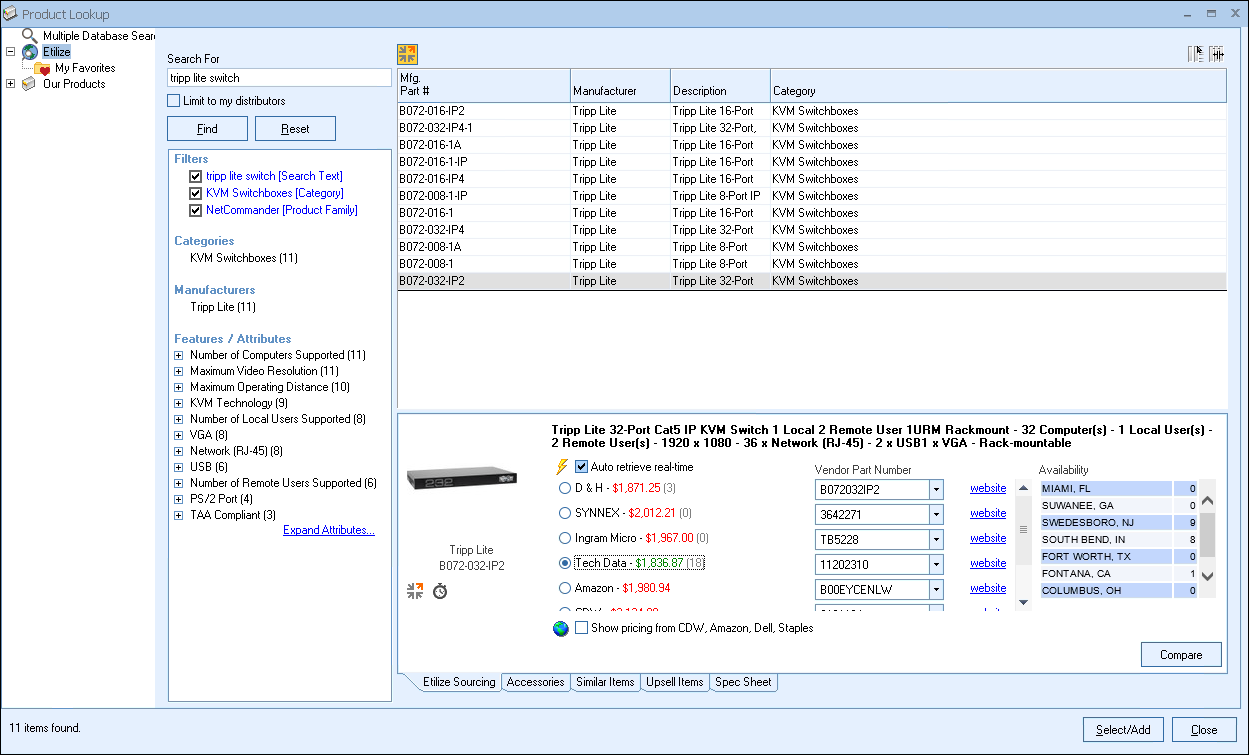Uncheck the NetCommander product family filter
The height and width of the screenshot is (755, 1249).
[196, 210]
